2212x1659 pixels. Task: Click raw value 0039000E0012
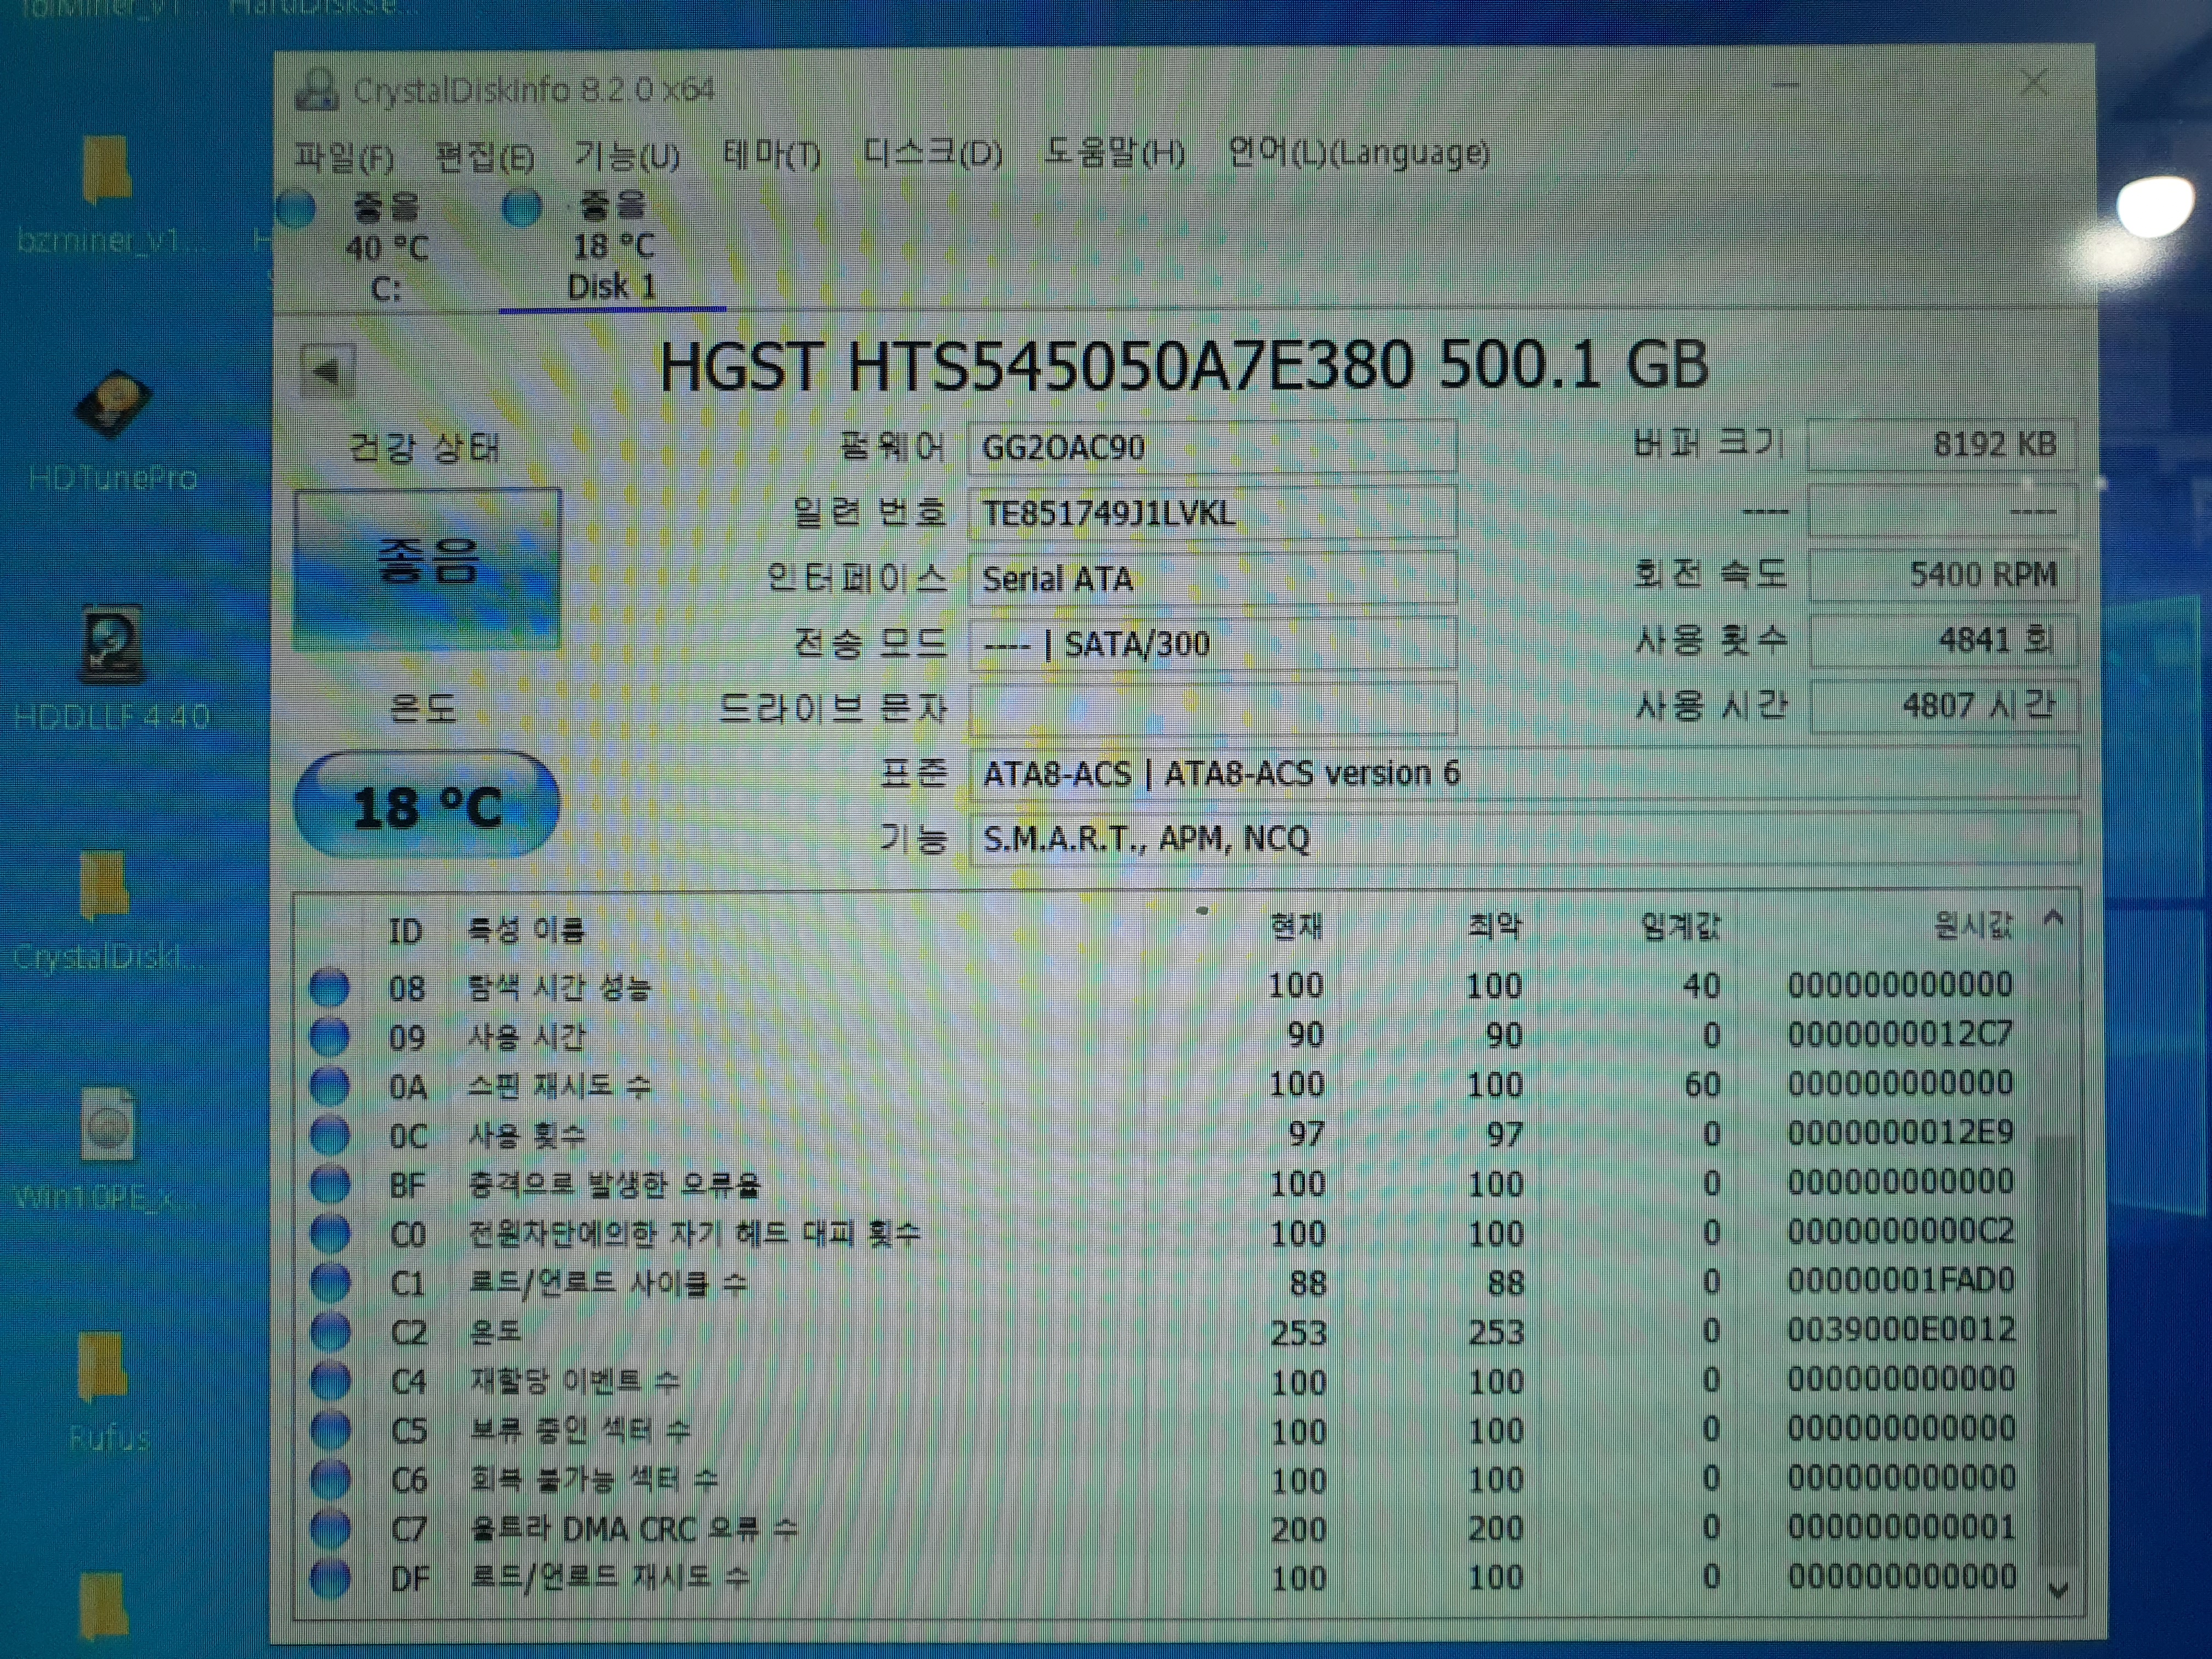click(x=1901, y=1330)
